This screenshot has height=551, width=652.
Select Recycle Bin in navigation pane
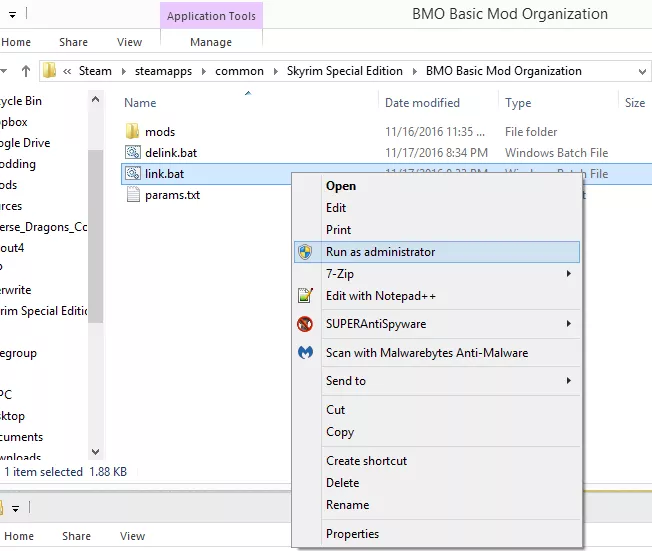click(21, 101)
